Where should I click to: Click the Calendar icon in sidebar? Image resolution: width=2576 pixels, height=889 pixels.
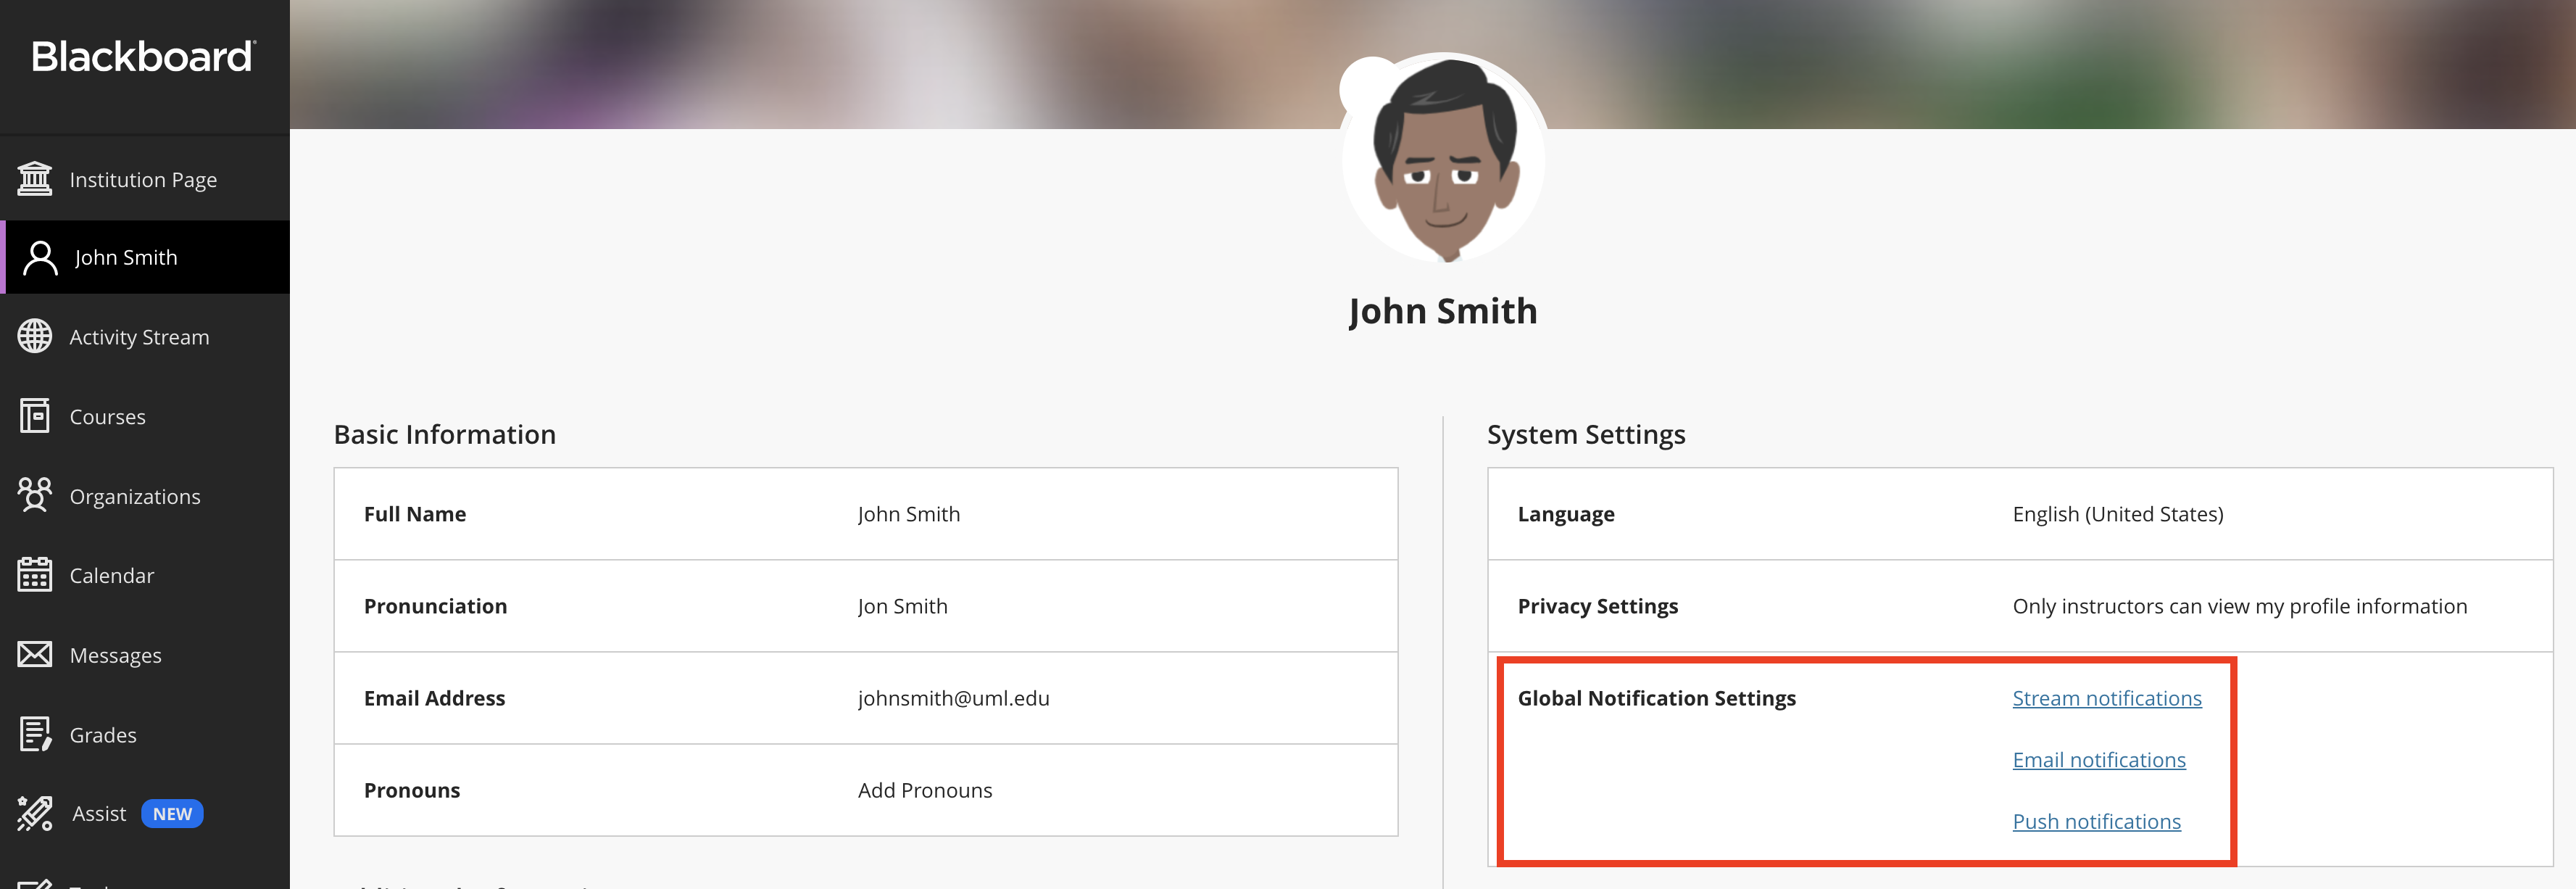[35, 575]
